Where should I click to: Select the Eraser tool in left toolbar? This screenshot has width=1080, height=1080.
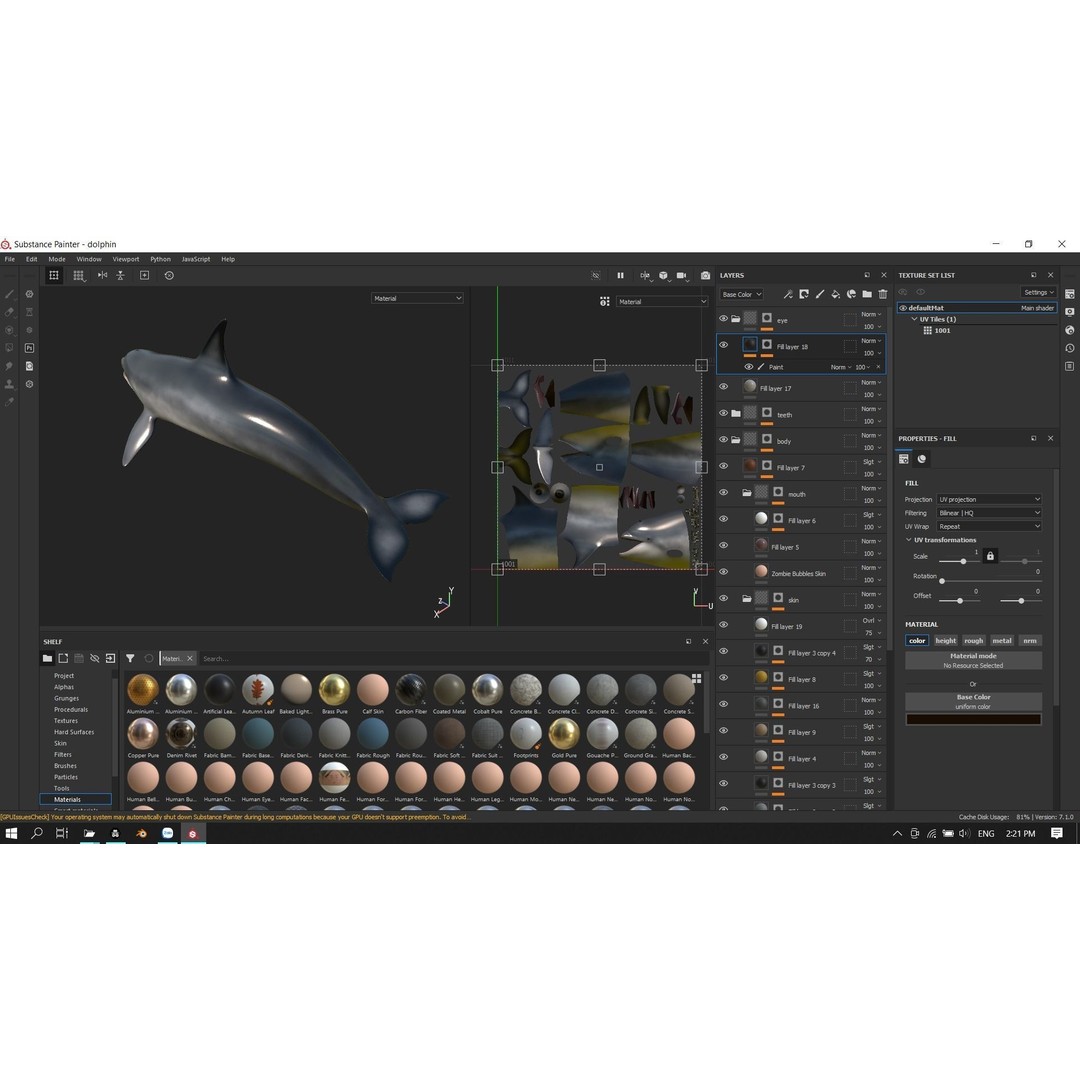10,312
